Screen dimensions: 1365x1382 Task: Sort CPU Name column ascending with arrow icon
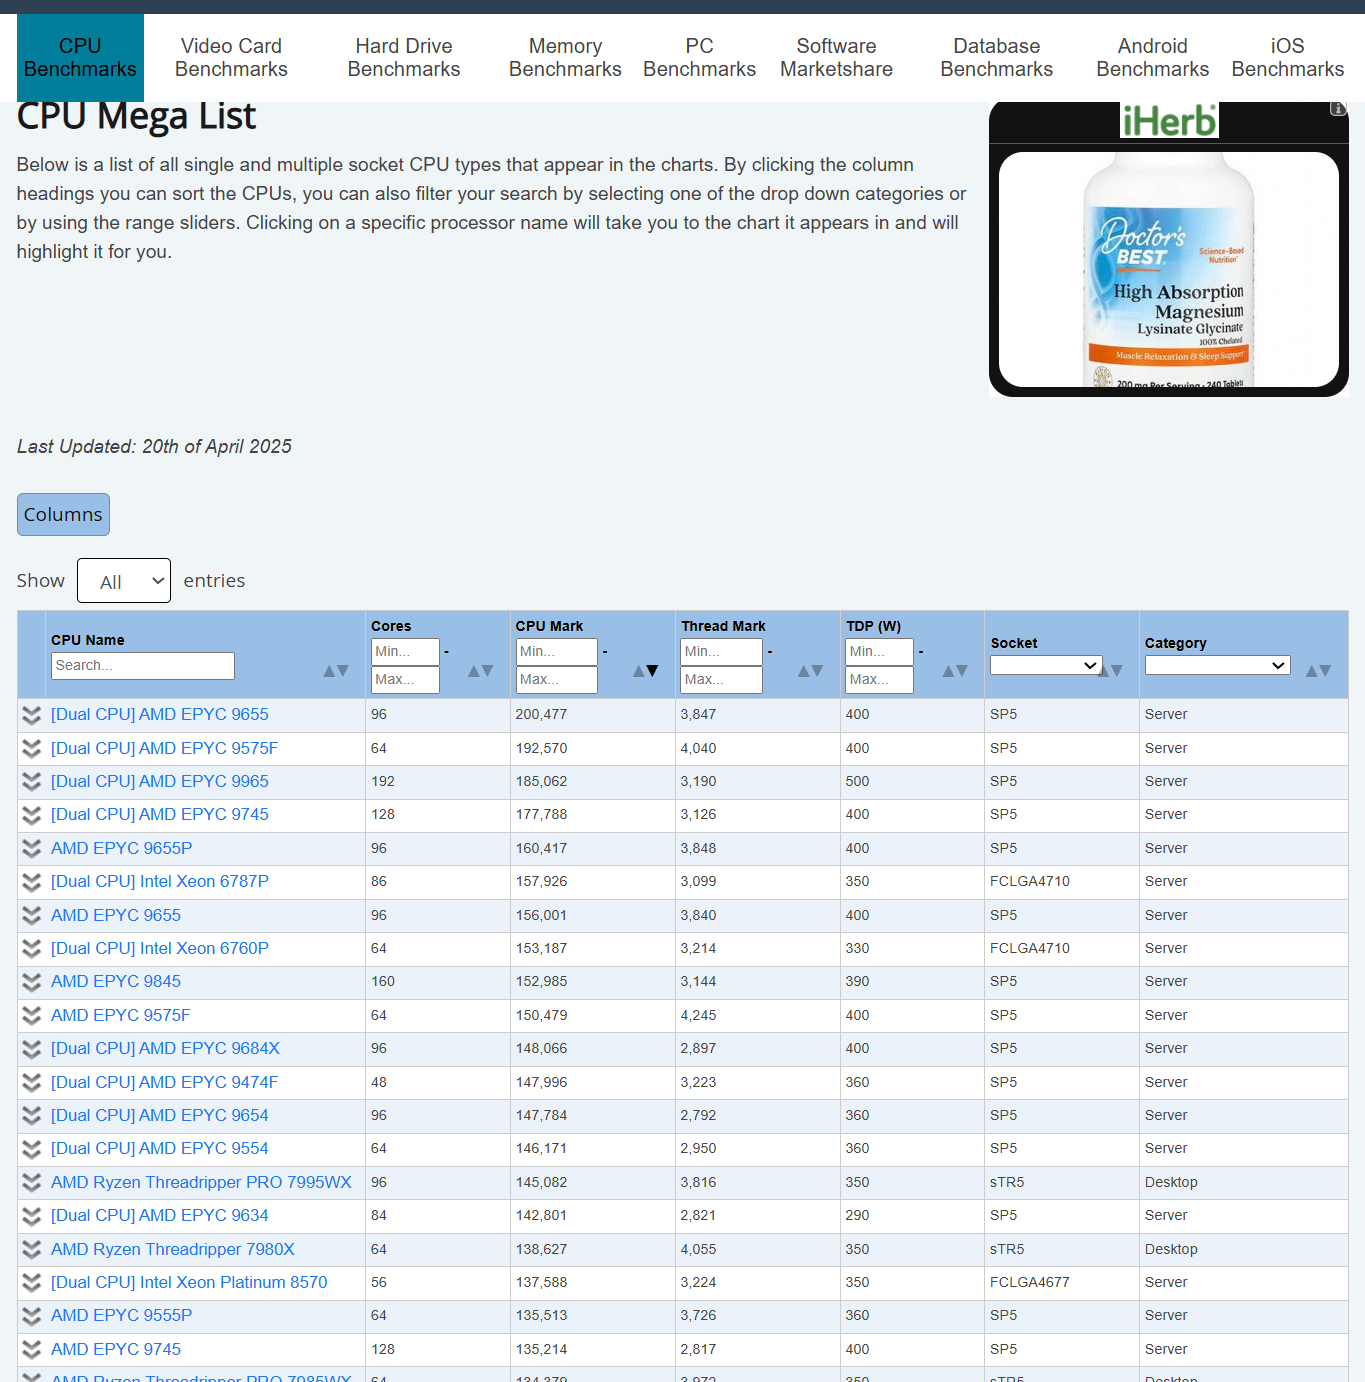coord(330,671)
